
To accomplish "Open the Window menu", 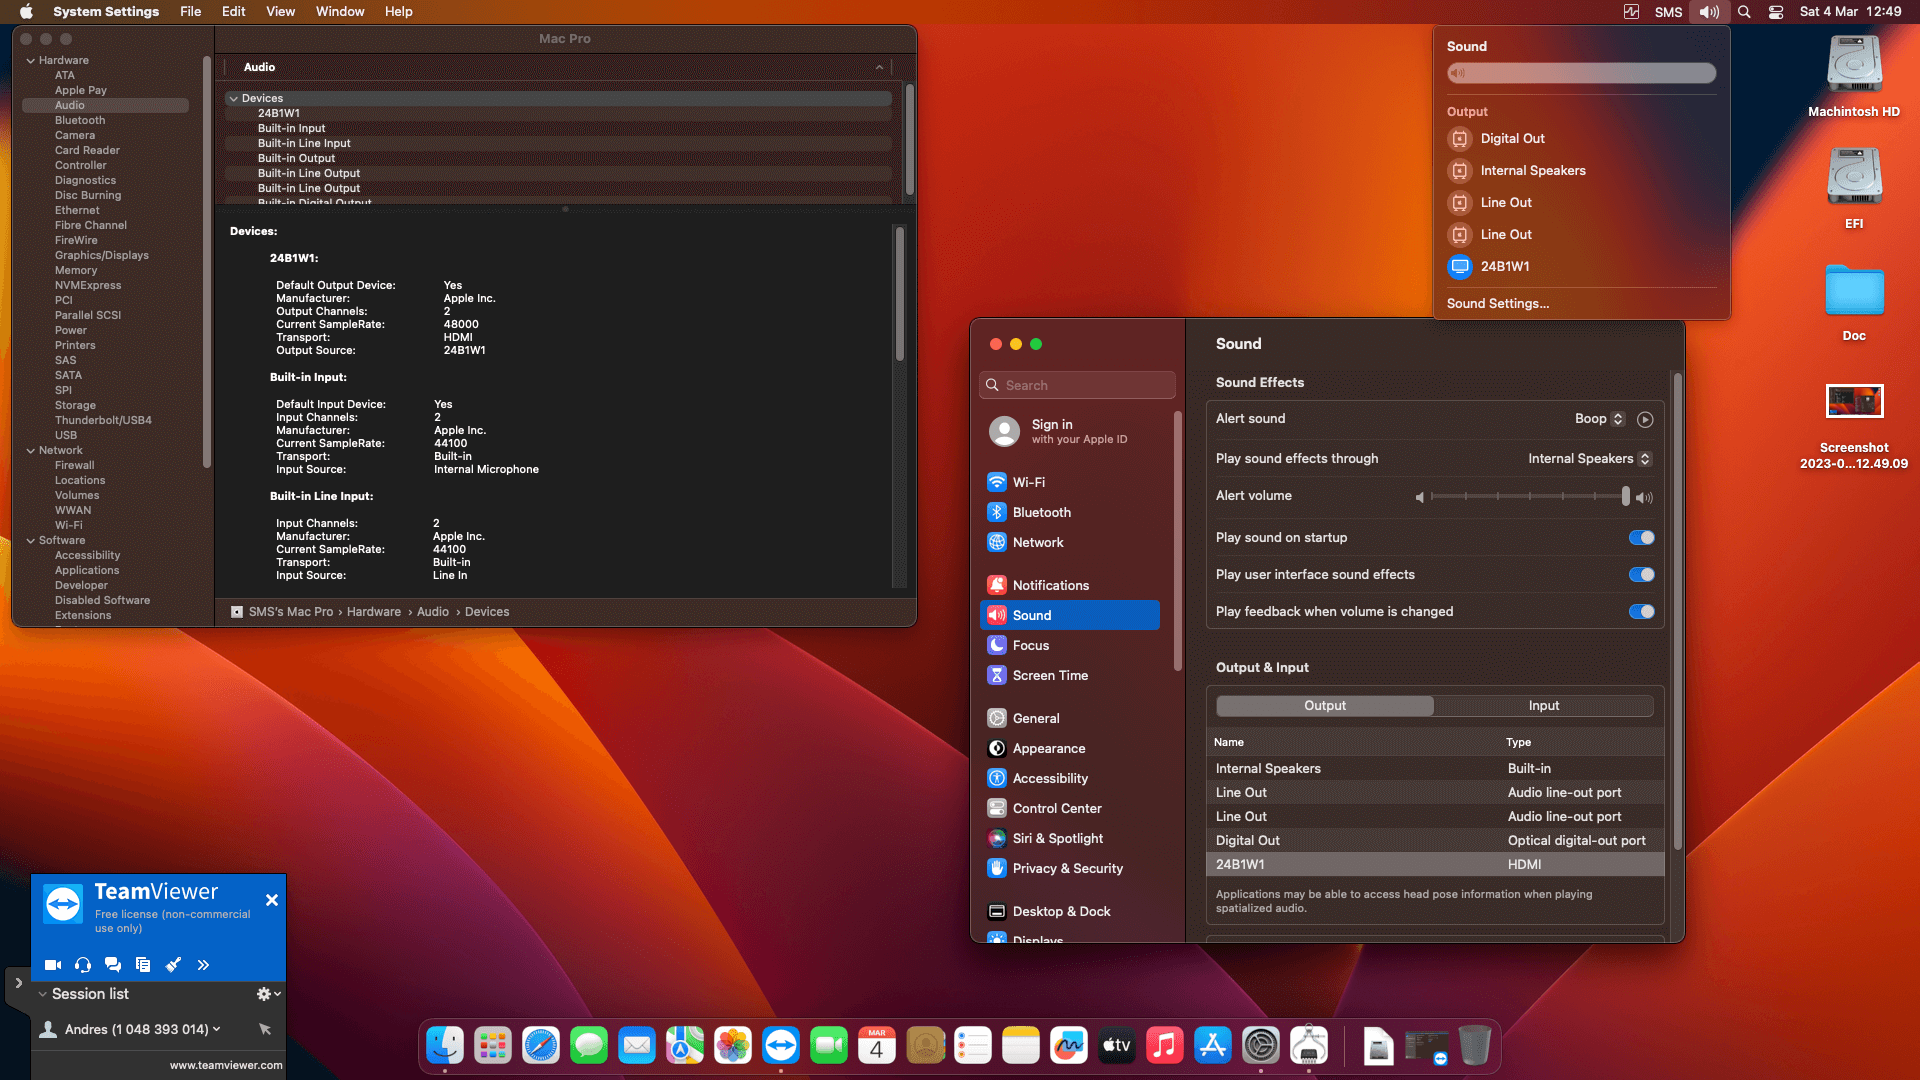I will tap(339, 12).
